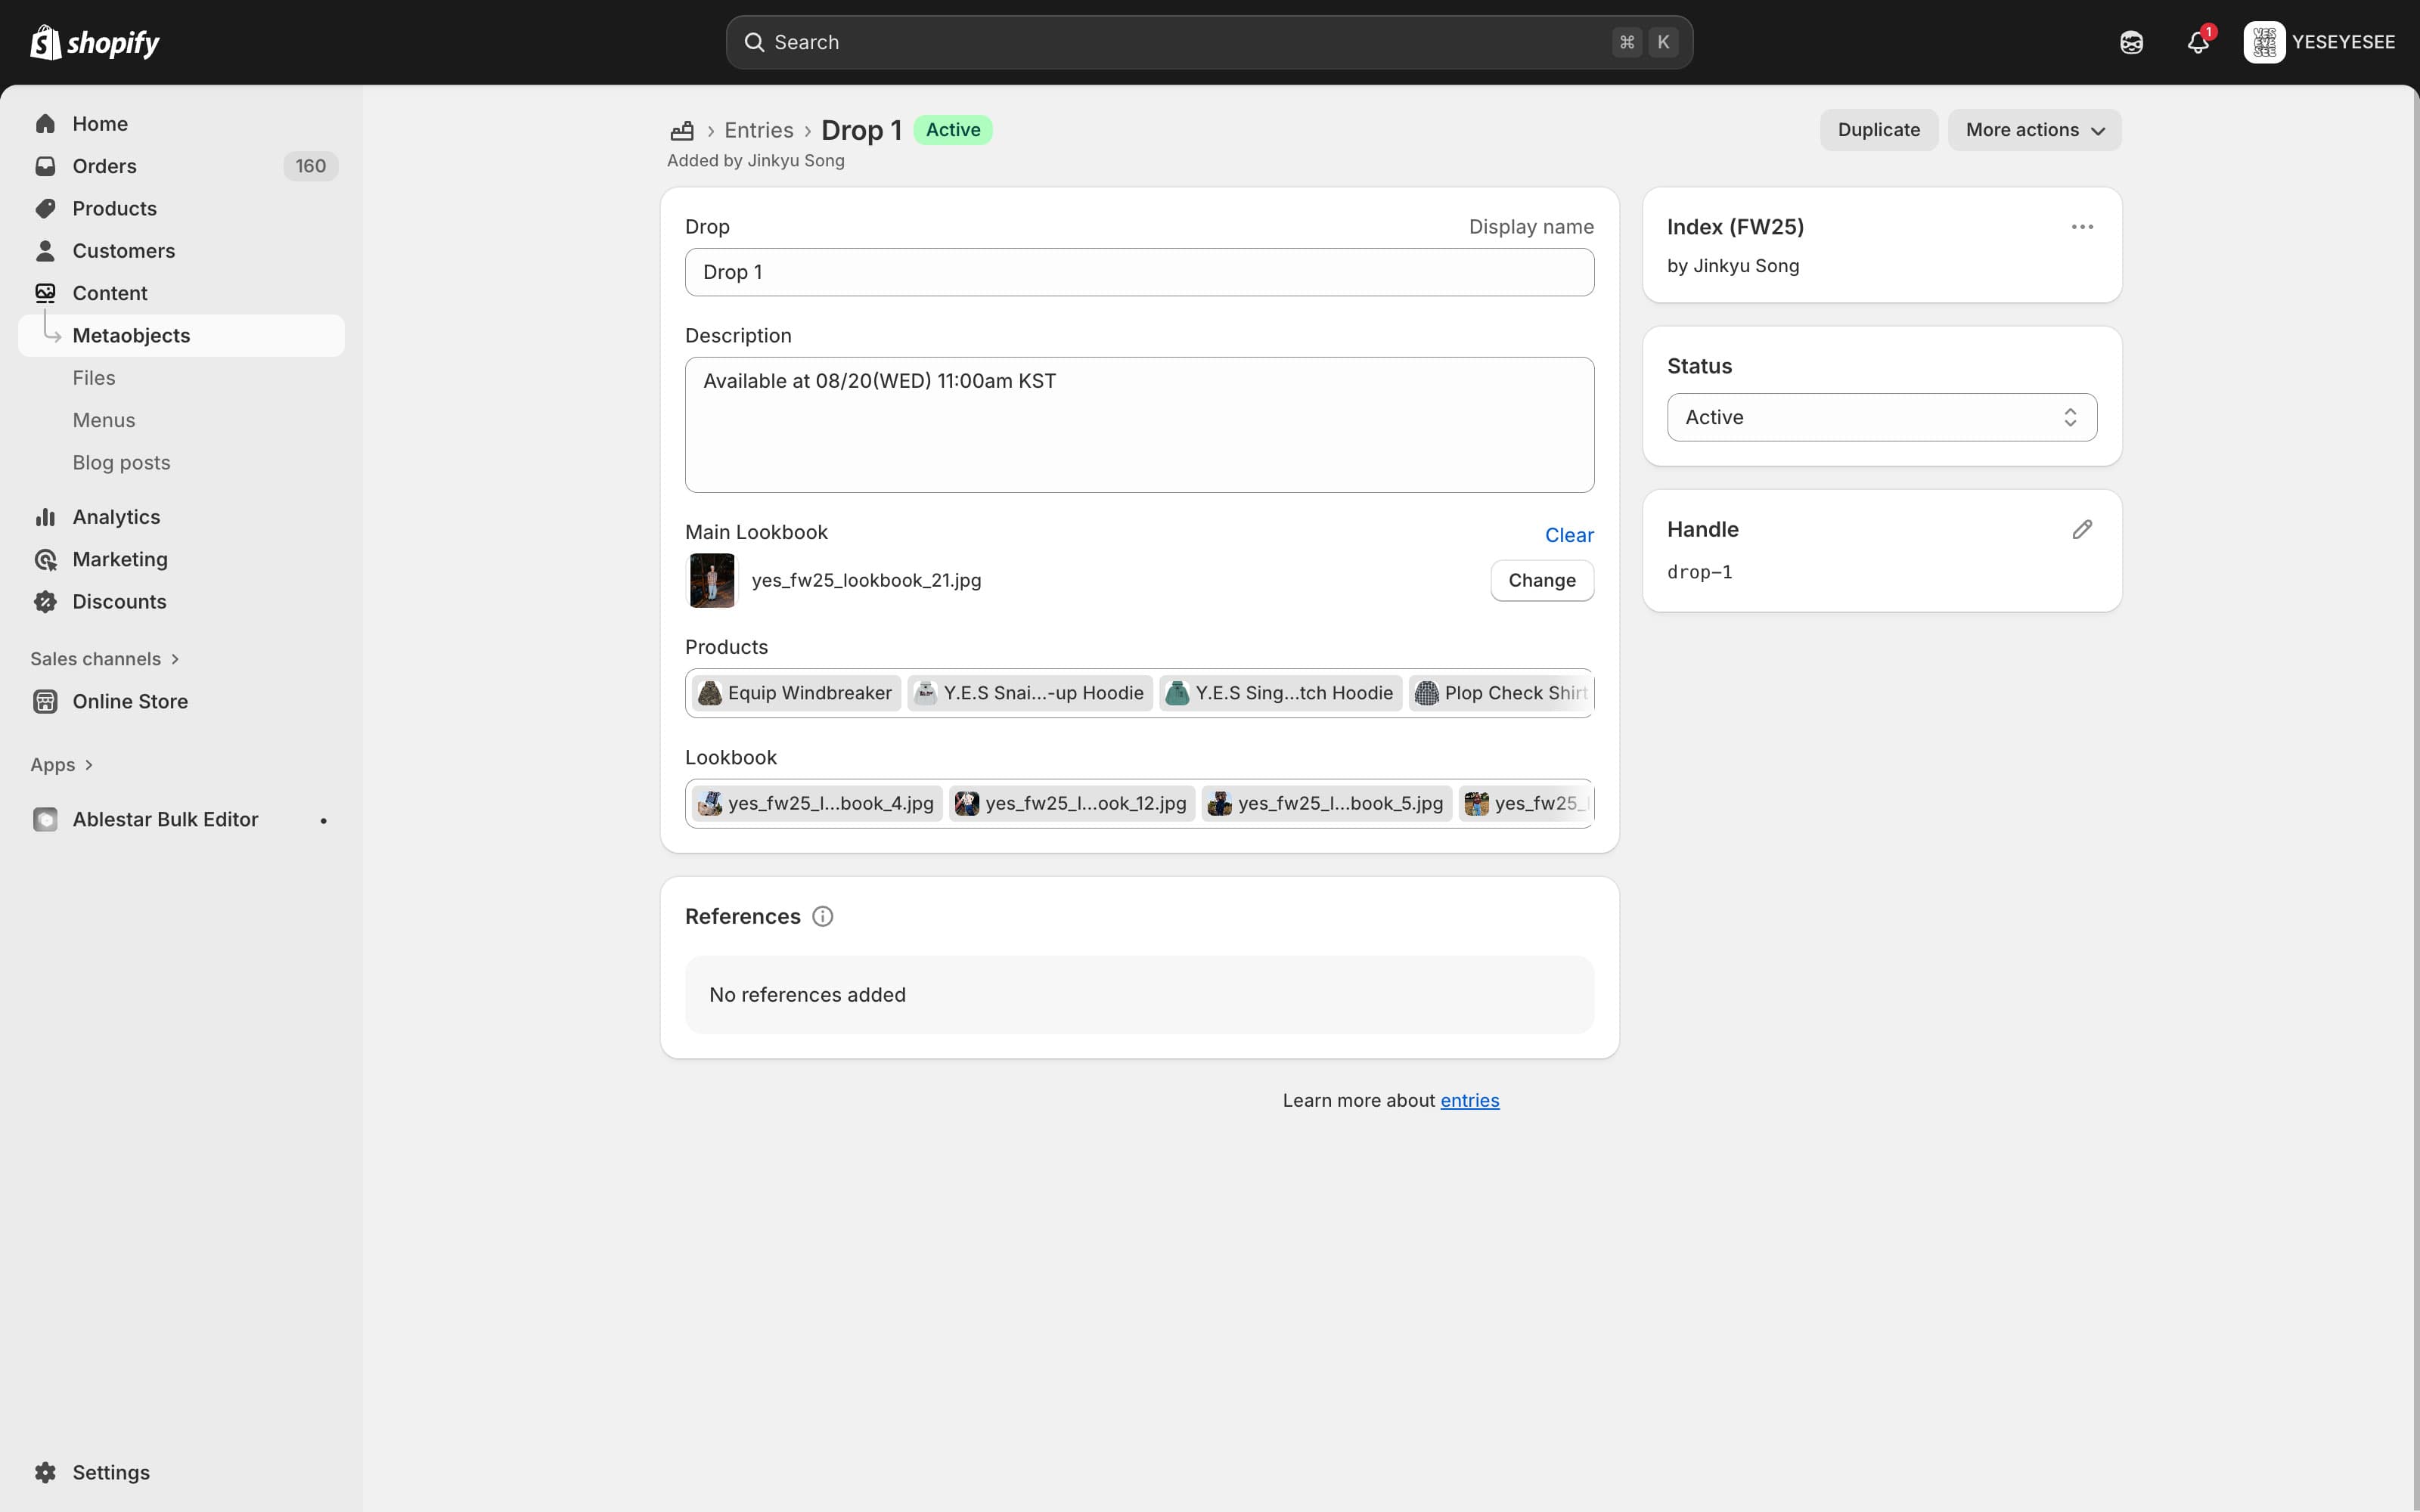The width and height of the screenshot is (2420, 1512).
Task: Edit the handle with pencil icon
Action: pyautogui.click(x=2082, y=529)
